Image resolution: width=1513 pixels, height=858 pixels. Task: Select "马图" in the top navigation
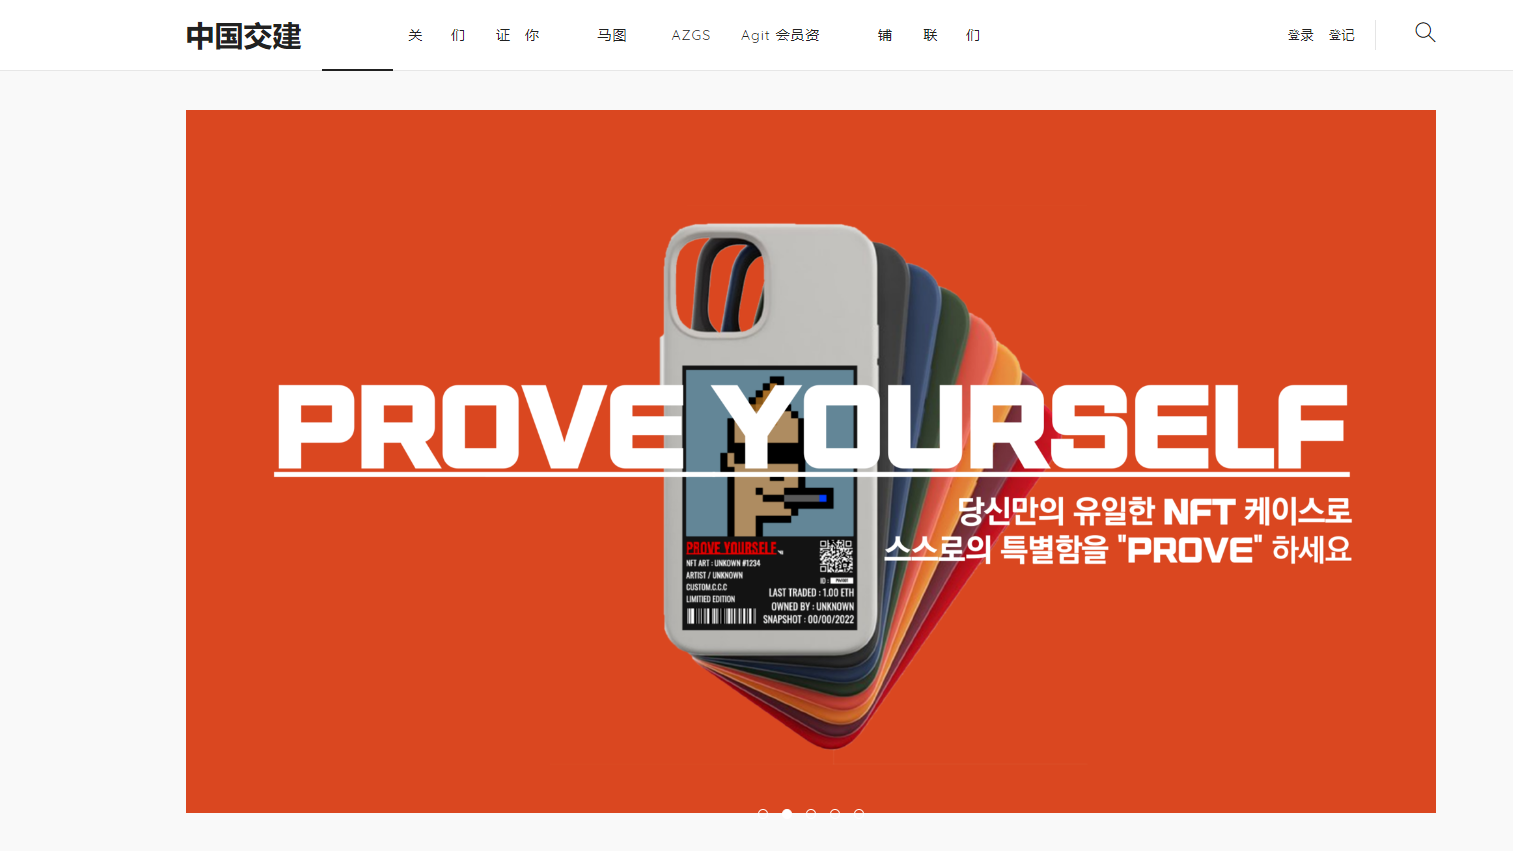(611, 35)
